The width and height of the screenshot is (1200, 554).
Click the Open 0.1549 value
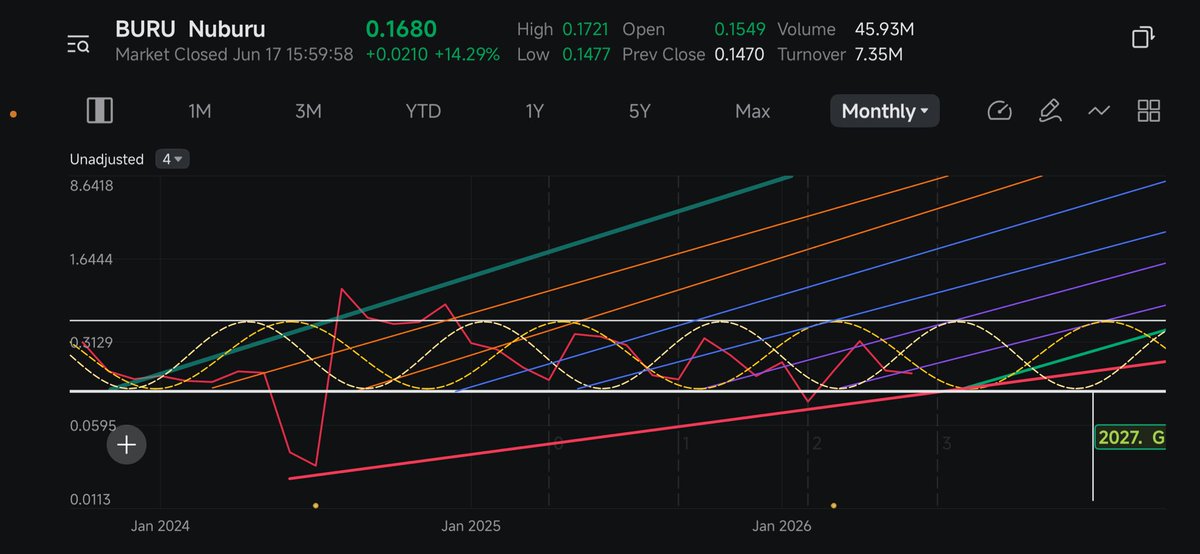click(739, 29)
